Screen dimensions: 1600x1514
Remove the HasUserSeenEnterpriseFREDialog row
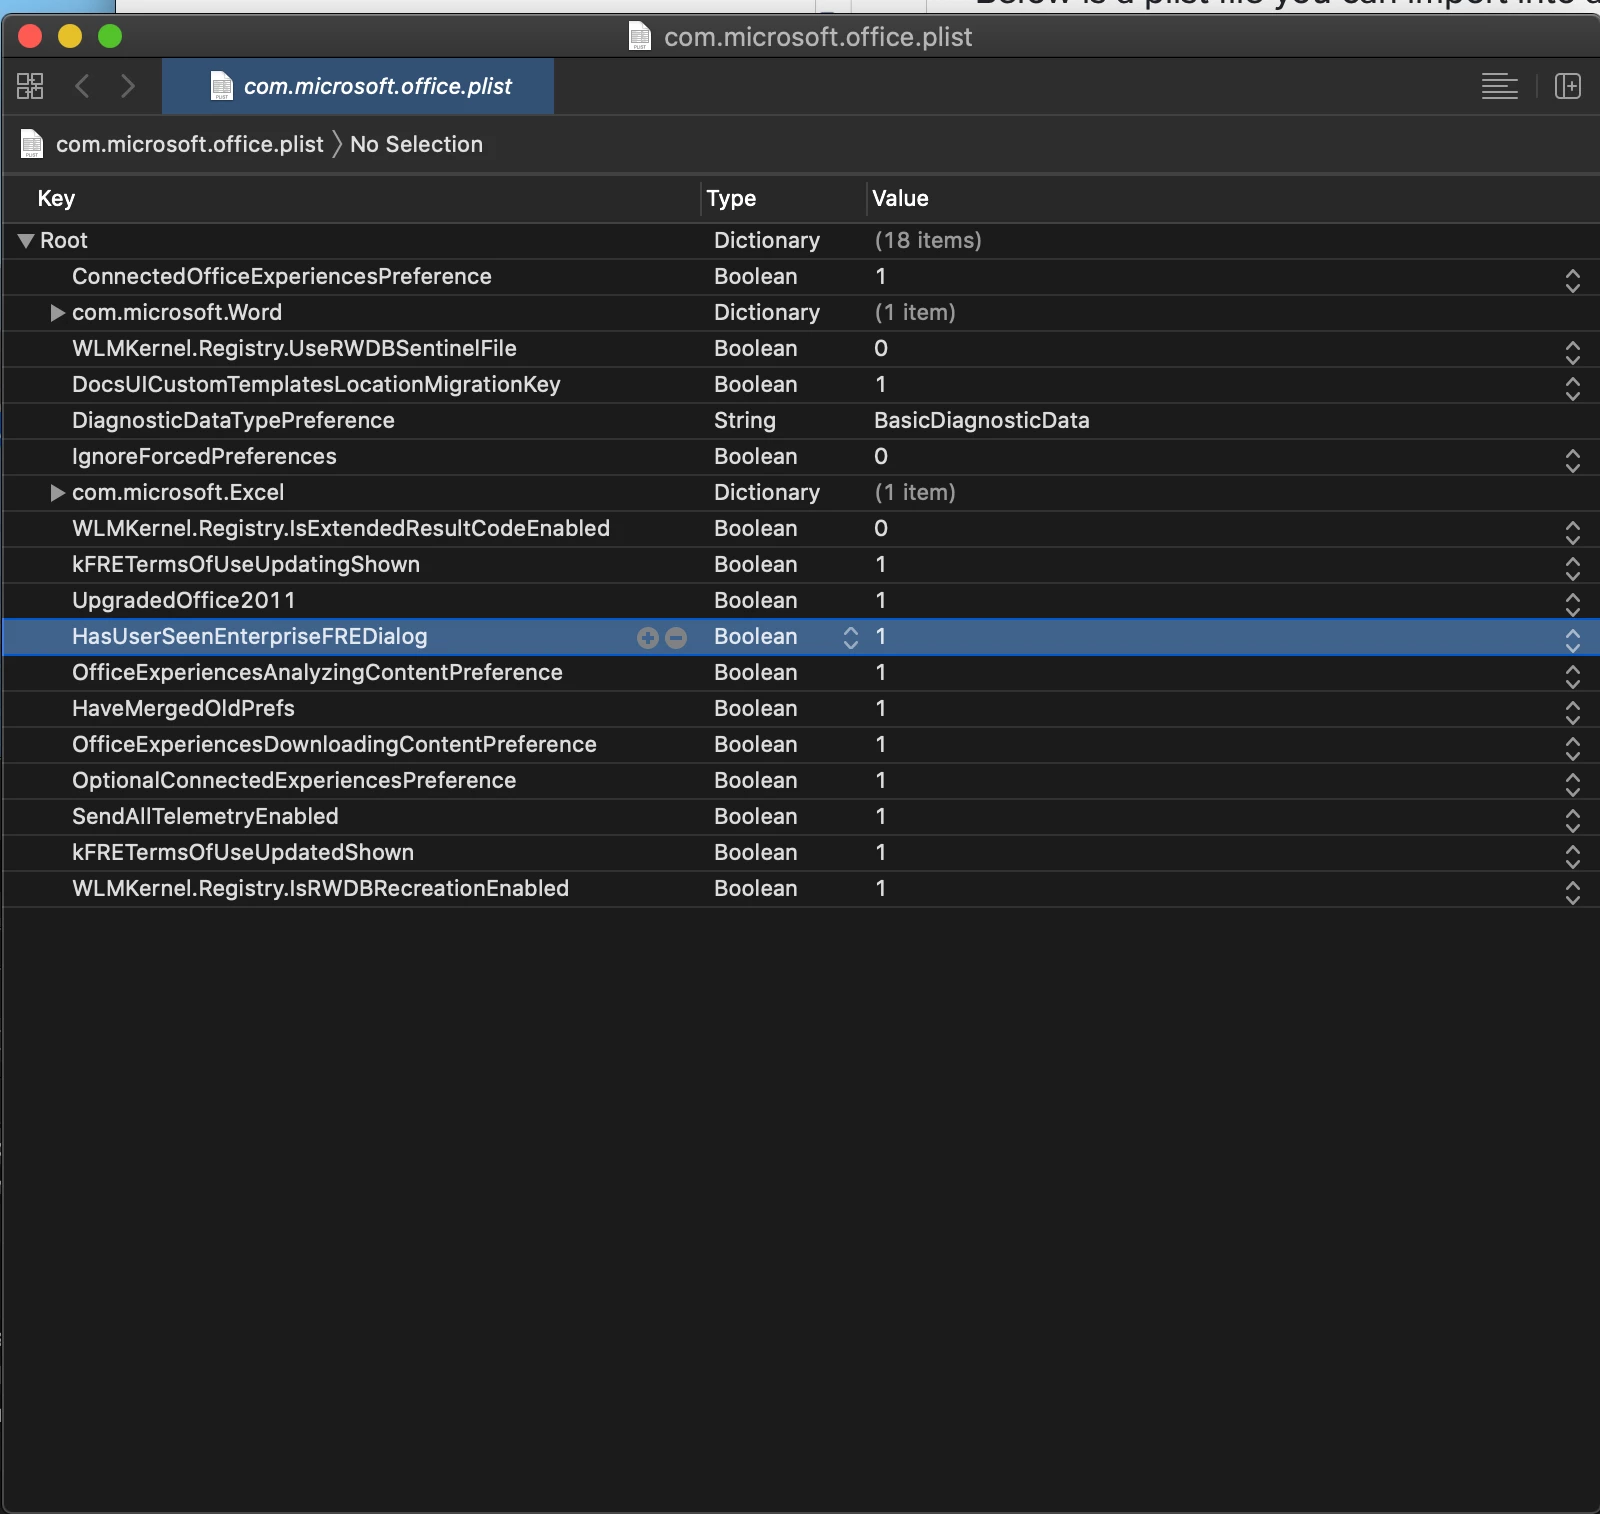[676, 638]
